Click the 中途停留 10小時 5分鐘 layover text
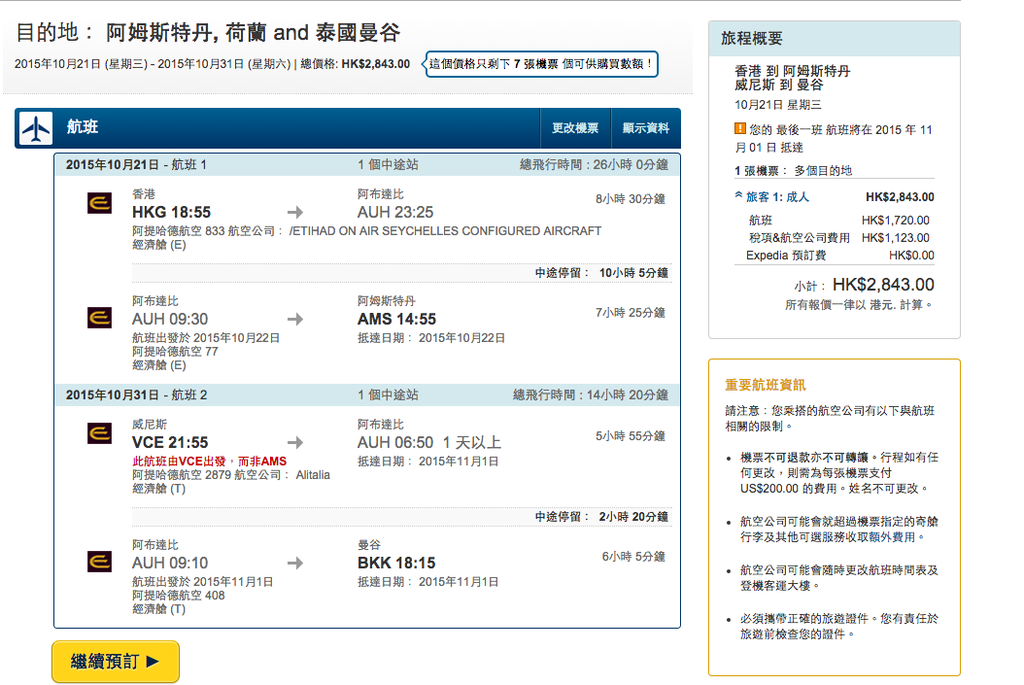This screenshot has width=1024, height=685. point(601,273)
